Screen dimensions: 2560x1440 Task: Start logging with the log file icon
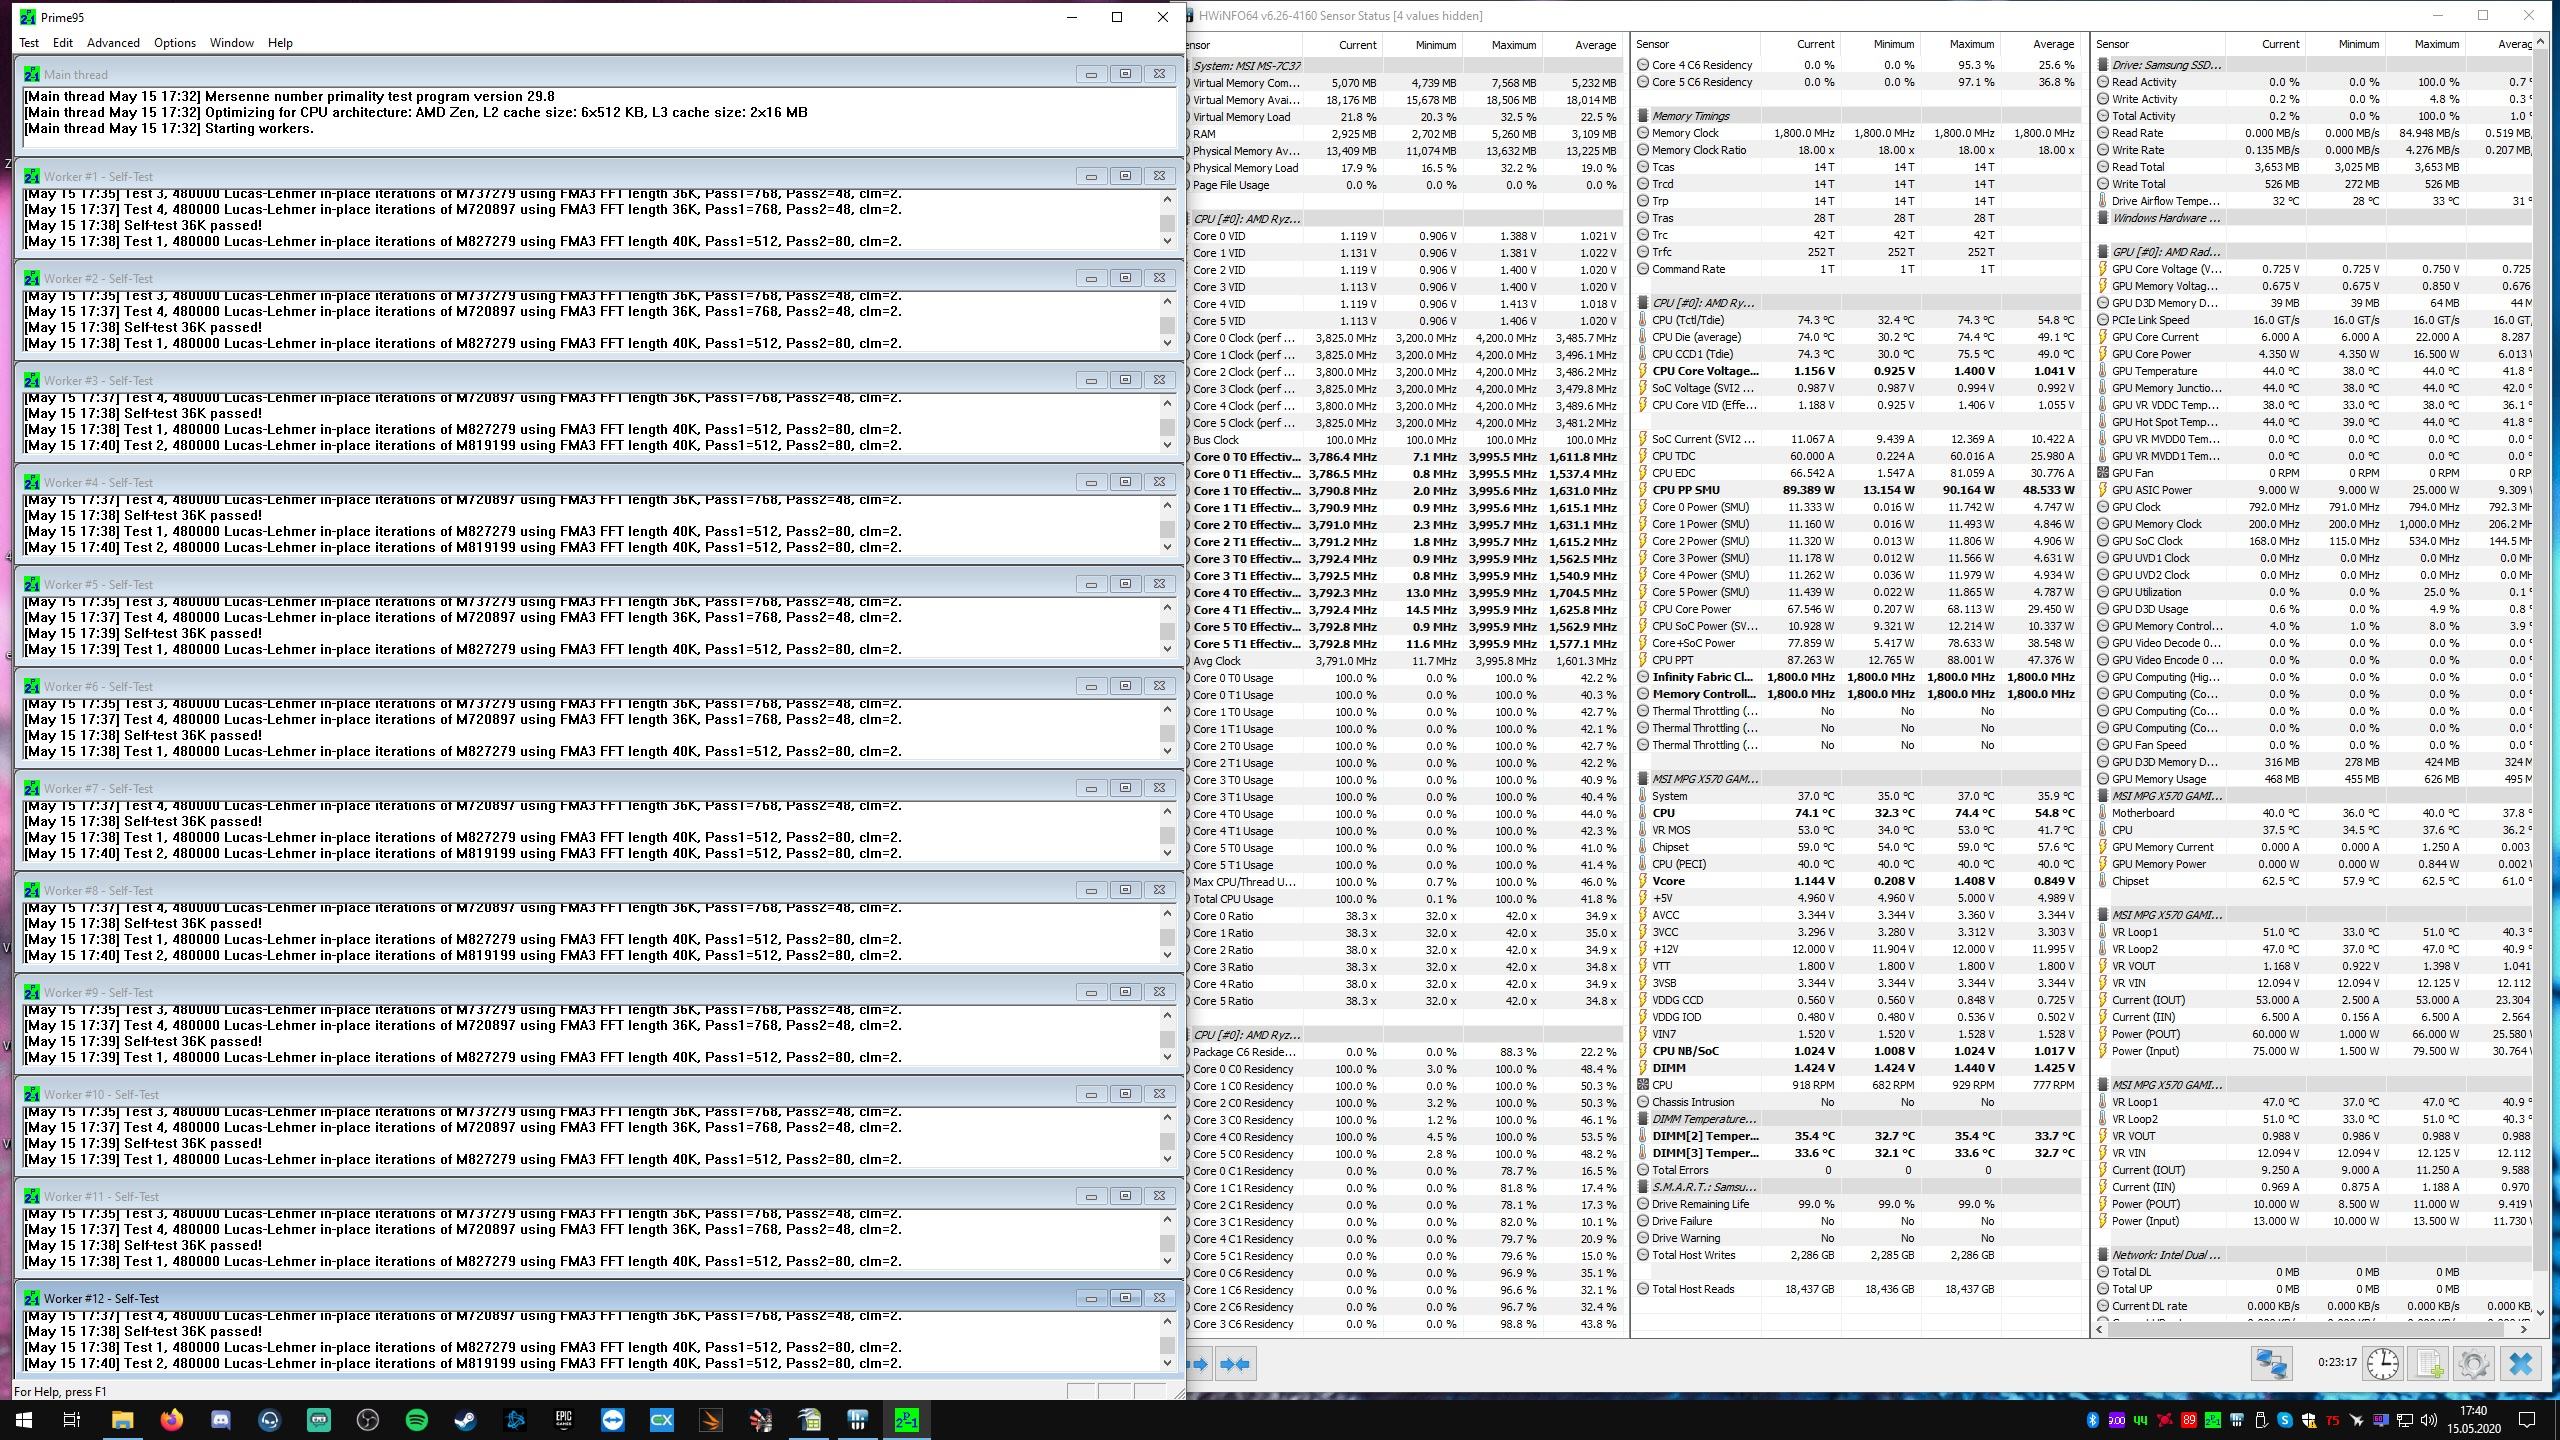pyautogui.click(x=2429, y=1364)
